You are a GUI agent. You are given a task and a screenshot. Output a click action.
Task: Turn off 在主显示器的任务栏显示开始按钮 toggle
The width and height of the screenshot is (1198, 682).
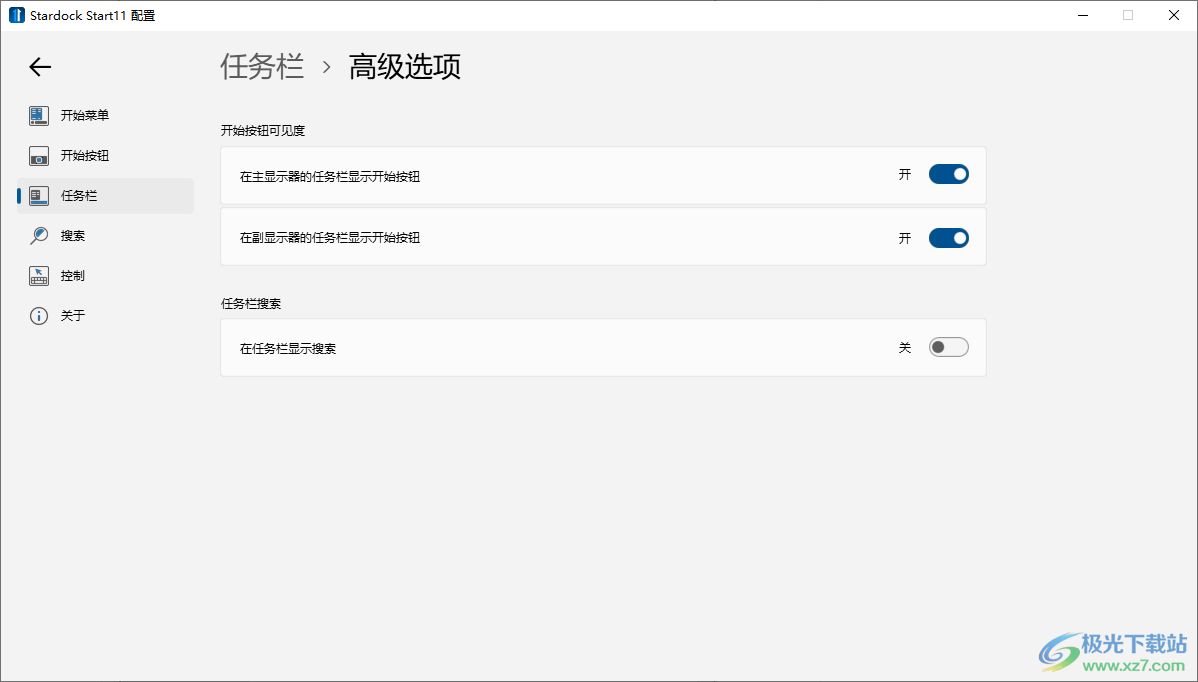coord(949,174)
